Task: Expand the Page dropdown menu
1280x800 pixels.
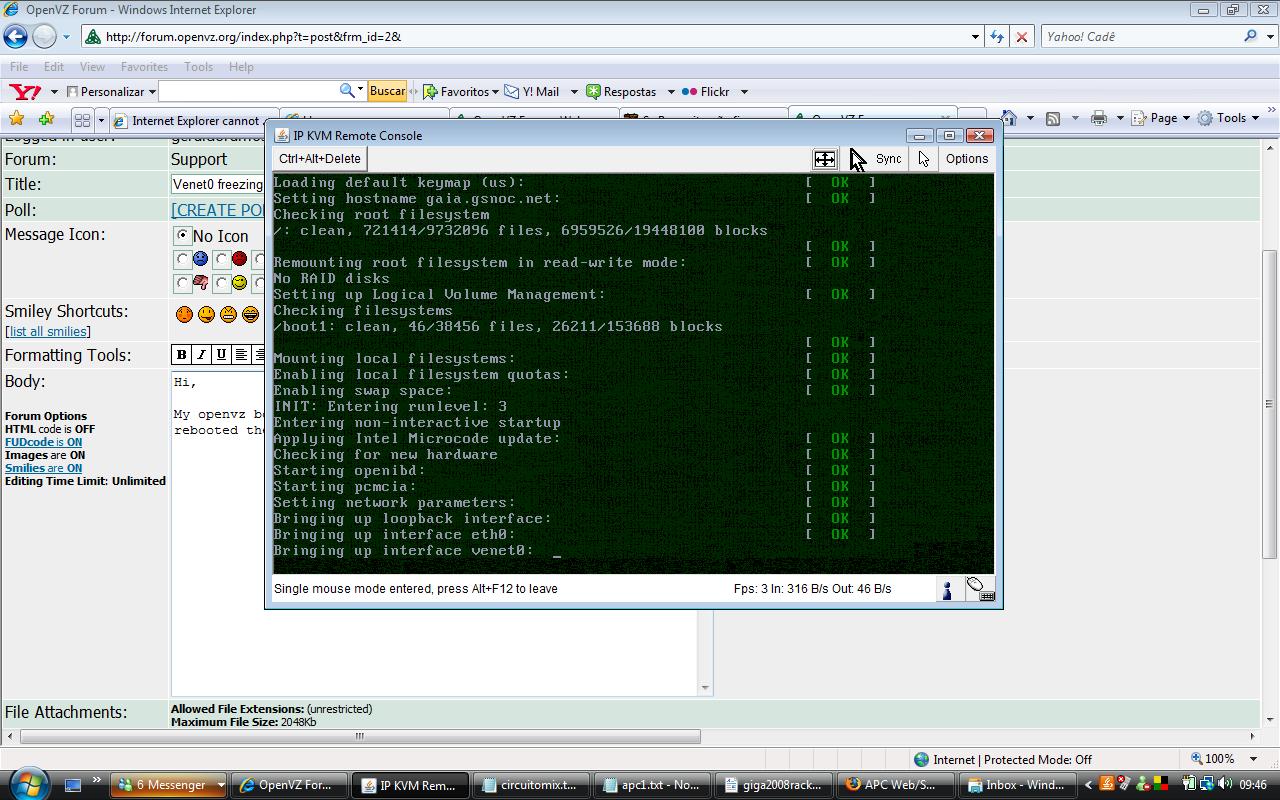Action: pyautogui.click(x=1169, y=118)
